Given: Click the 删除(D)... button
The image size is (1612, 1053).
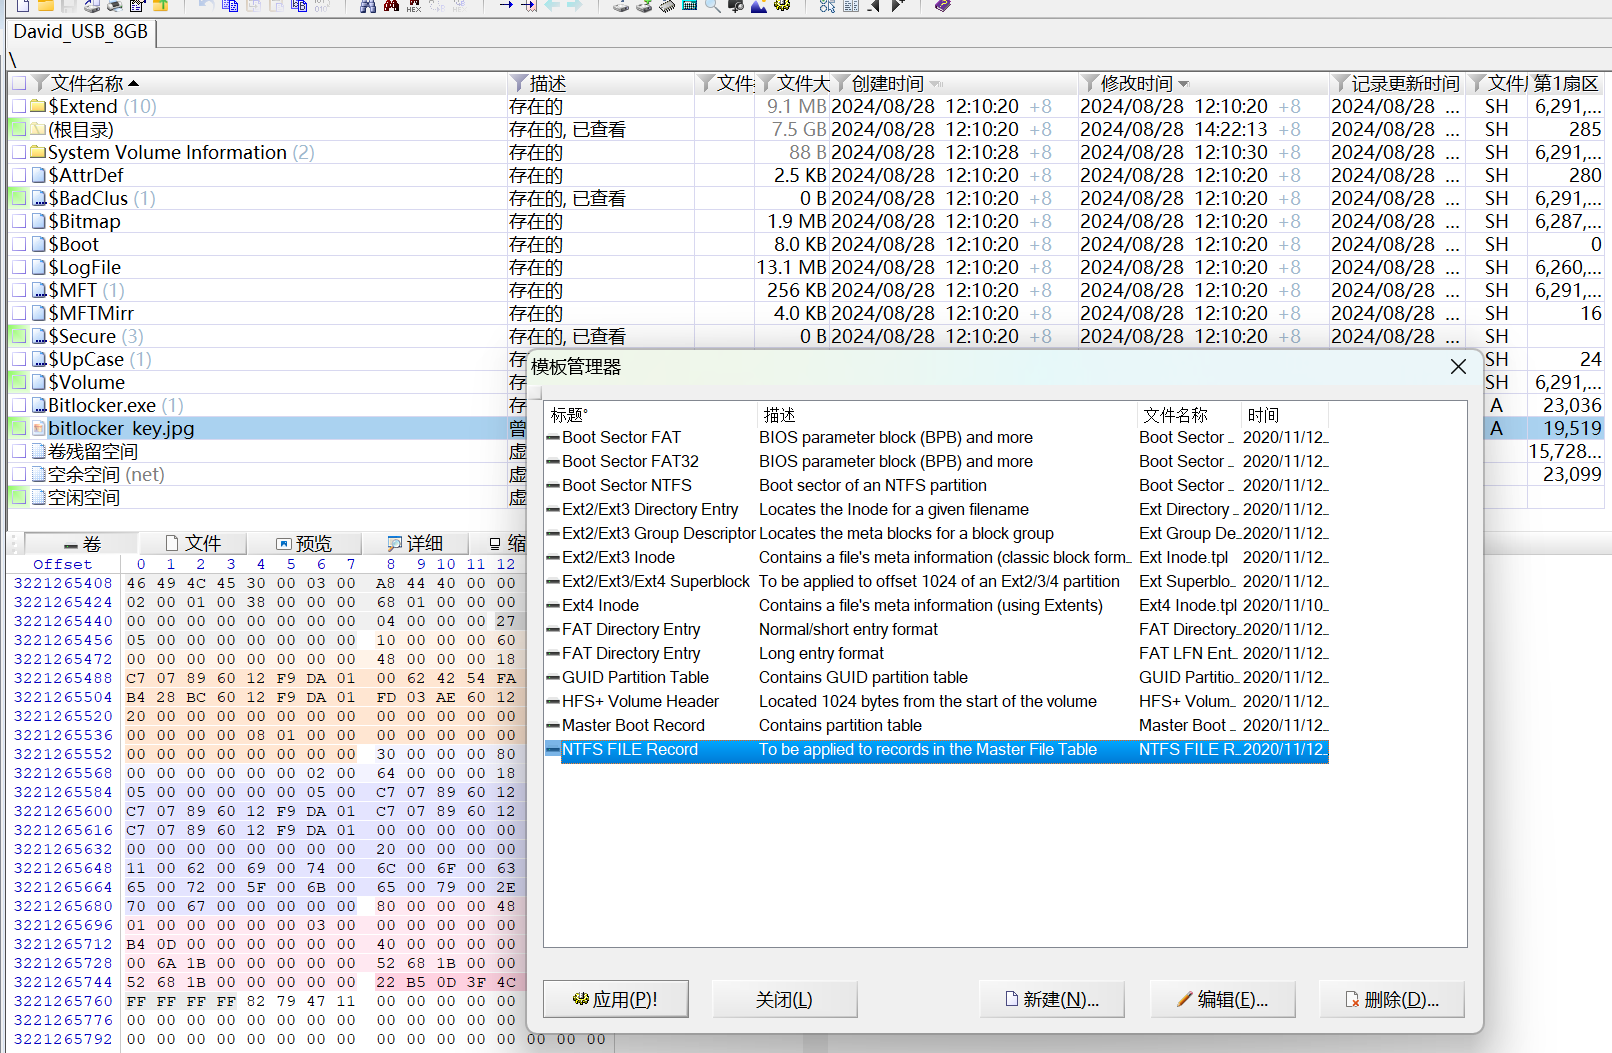Looking at the screenshot, I should pyautogui.click(x=1392, y=999).
